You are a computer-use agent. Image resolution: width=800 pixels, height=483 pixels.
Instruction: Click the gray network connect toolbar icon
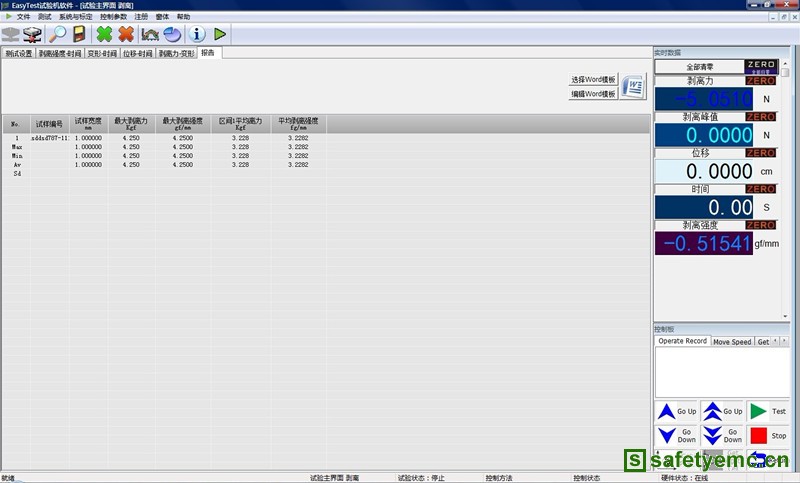[10, 34]
